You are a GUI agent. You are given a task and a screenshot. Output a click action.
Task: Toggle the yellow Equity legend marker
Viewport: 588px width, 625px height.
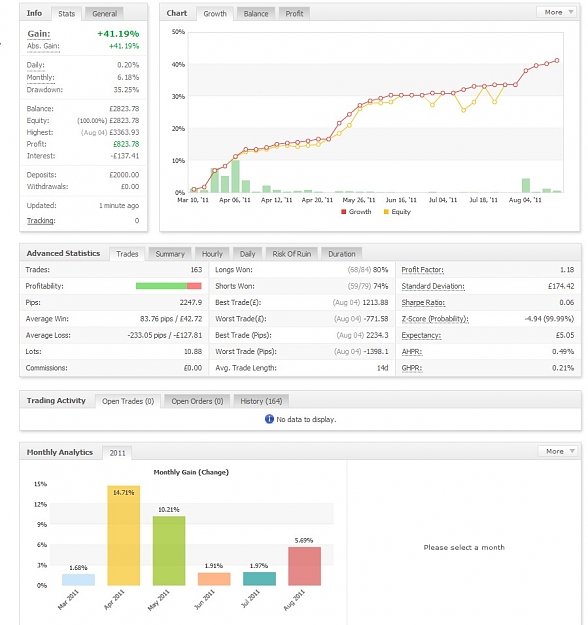pyautogui.click(x=386, y=212)
